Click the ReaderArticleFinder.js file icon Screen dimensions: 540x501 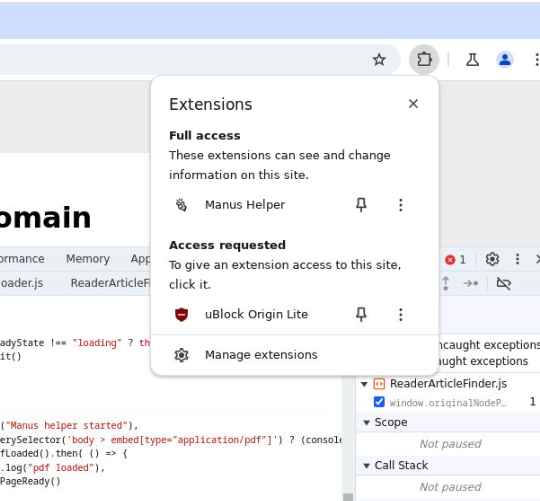pyautogui.click(x=379, y=384)
